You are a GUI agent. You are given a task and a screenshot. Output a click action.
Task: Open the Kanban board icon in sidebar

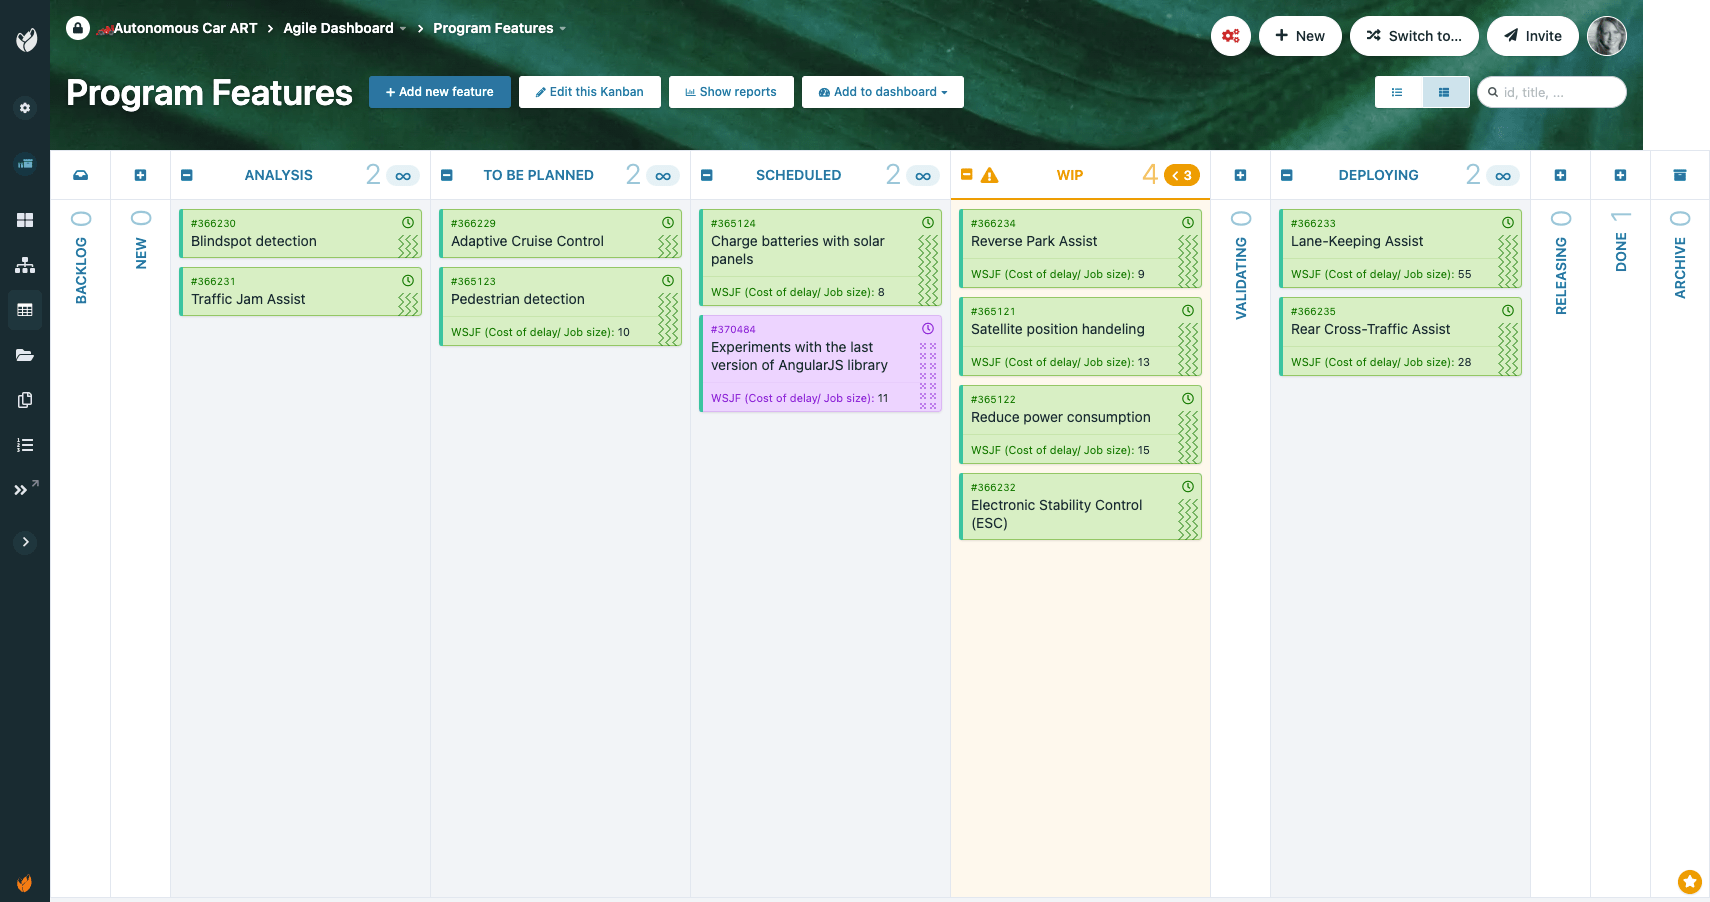coord(24,310)
